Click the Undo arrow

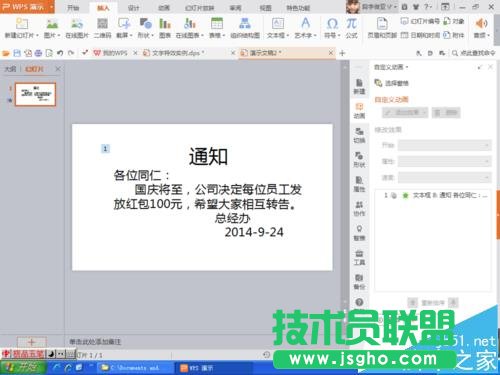click(60, 53)
